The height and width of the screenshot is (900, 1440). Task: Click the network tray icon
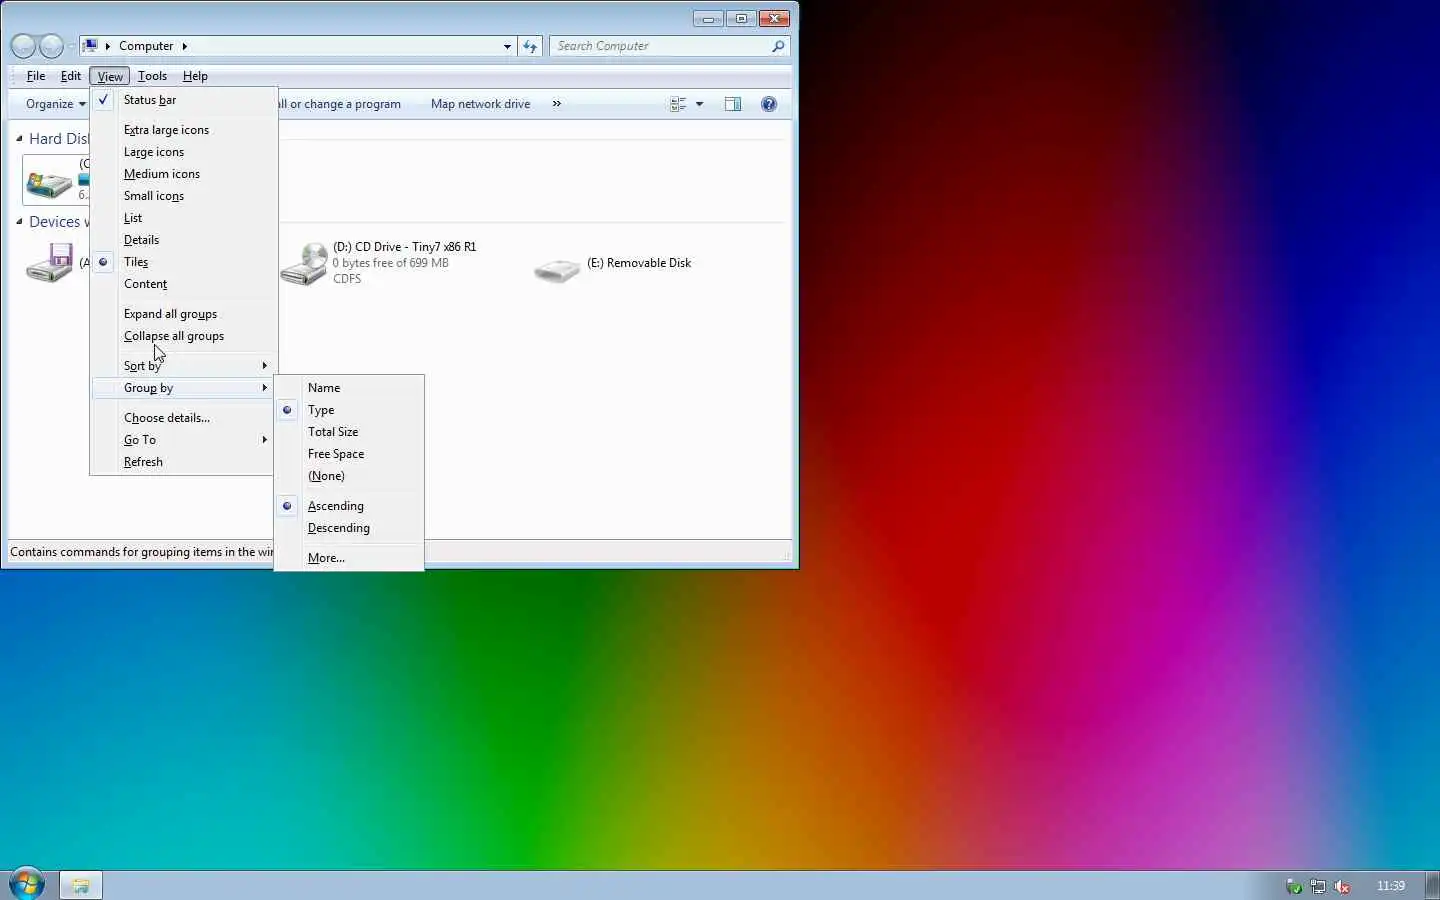pyautogui.click(x=1318, y=886)
